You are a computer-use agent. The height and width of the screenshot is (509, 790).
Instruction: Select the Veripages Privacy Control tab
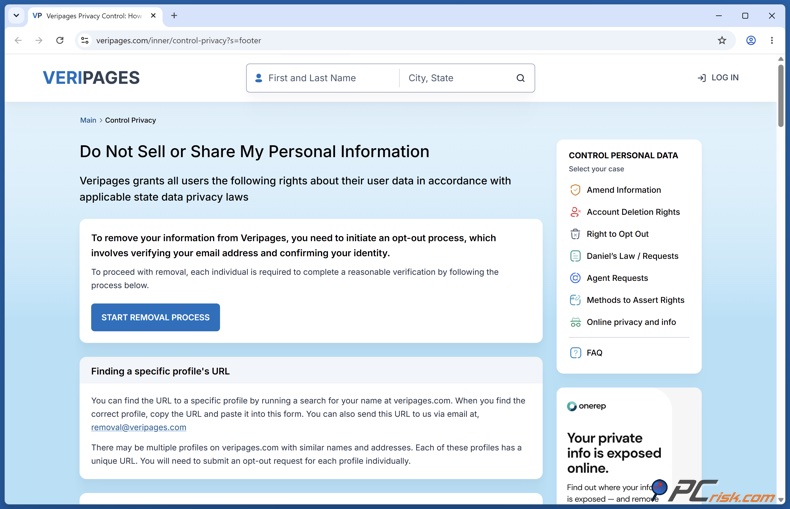(x=94, y=16)
